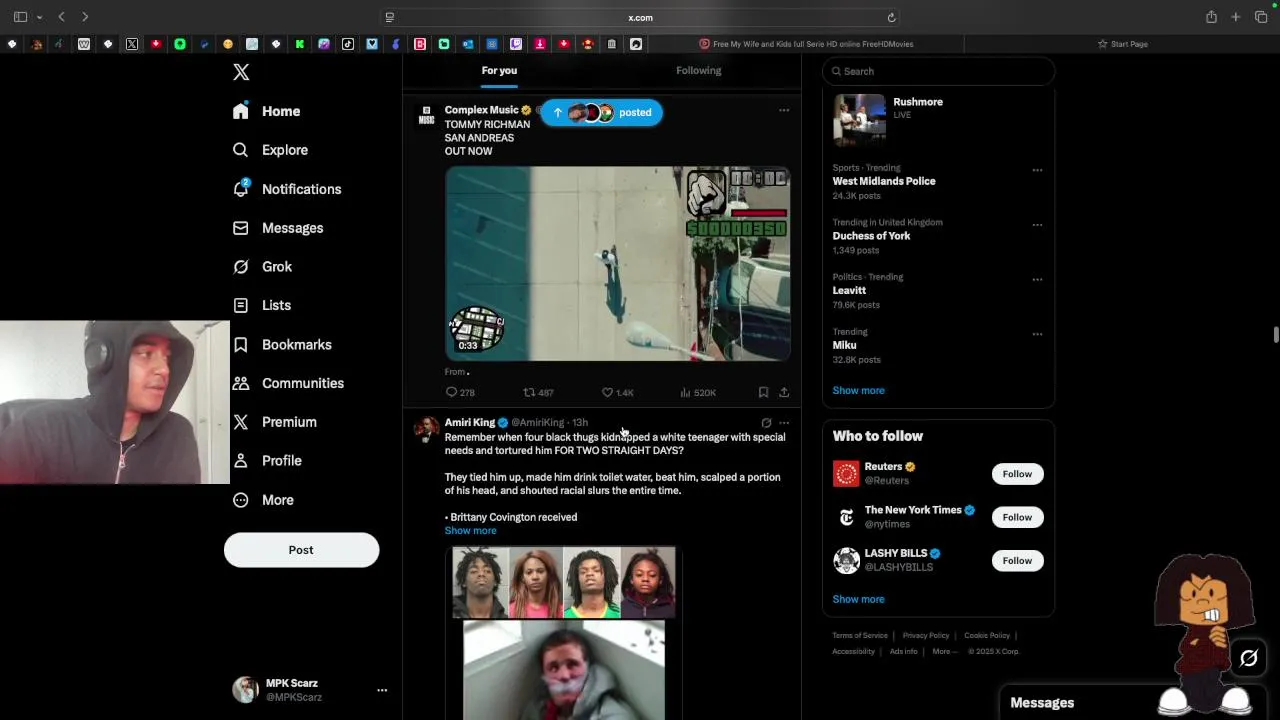Open the Accessibility footer link
Screen dimensions: 1280x720
point(854,652)
